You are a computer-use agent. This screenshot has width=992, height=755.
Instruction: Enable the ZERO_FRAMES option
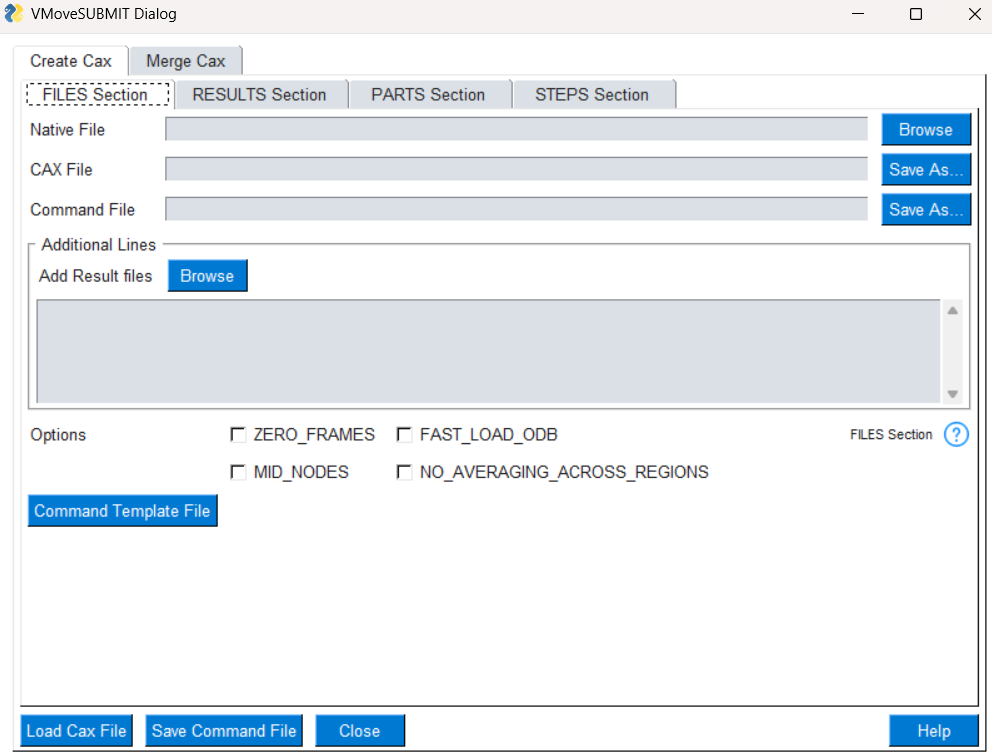click(x=238, y=434)
